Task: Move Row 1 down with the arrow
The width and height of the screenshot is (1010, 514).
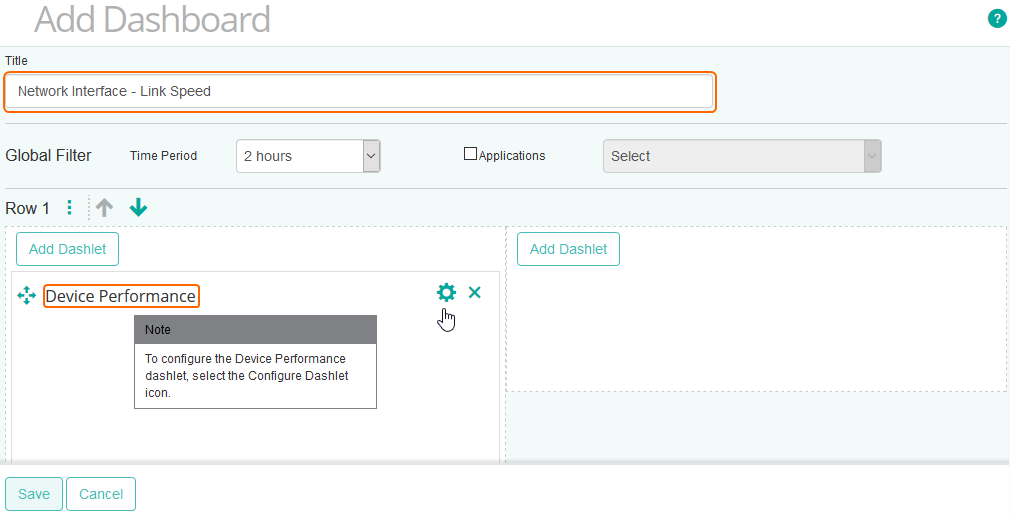Action: tap(139, 208)
